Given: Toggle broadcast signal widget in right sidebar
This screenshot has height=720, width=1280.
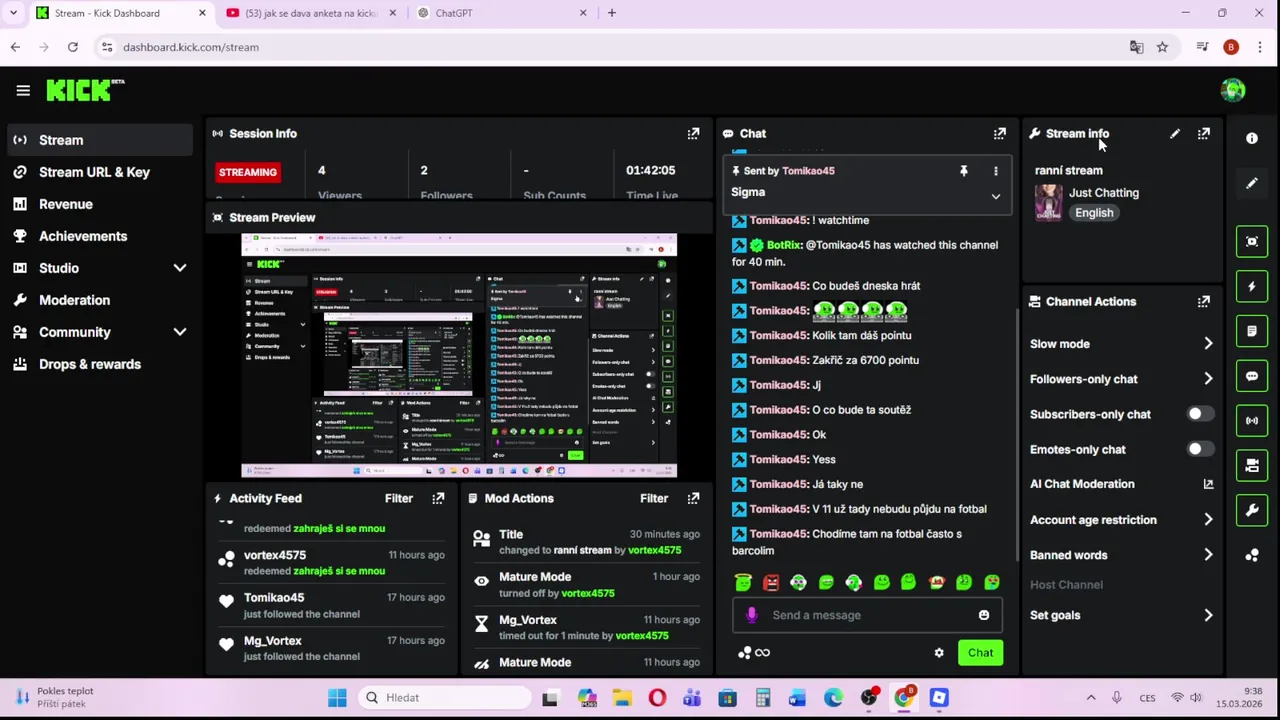Looking at the screenshot, I should tap(1252, 421).
